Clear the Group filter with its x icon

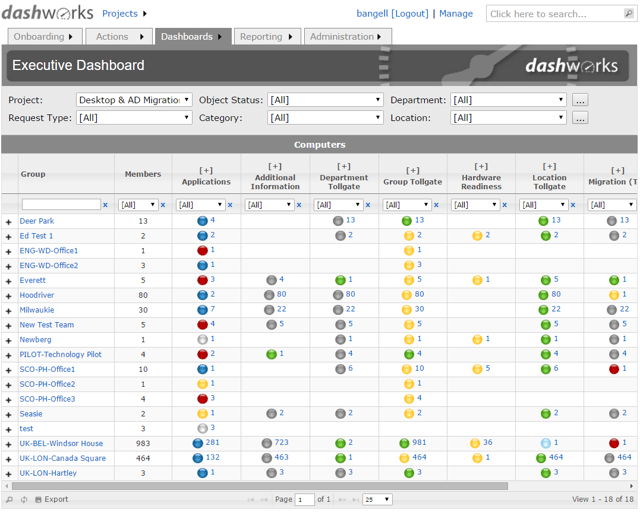click(x=105, y=205)
